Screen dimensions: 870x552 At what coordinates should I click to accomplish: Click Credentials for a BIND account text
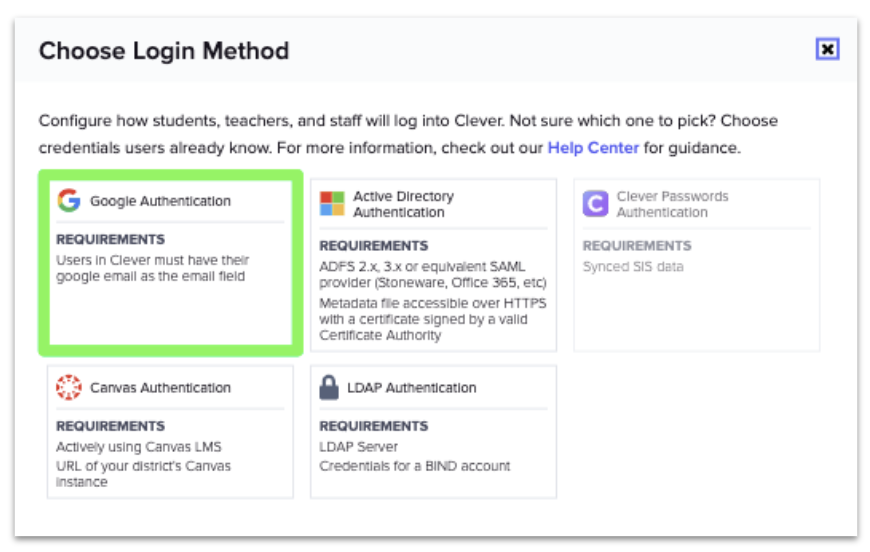click(414, 466)
